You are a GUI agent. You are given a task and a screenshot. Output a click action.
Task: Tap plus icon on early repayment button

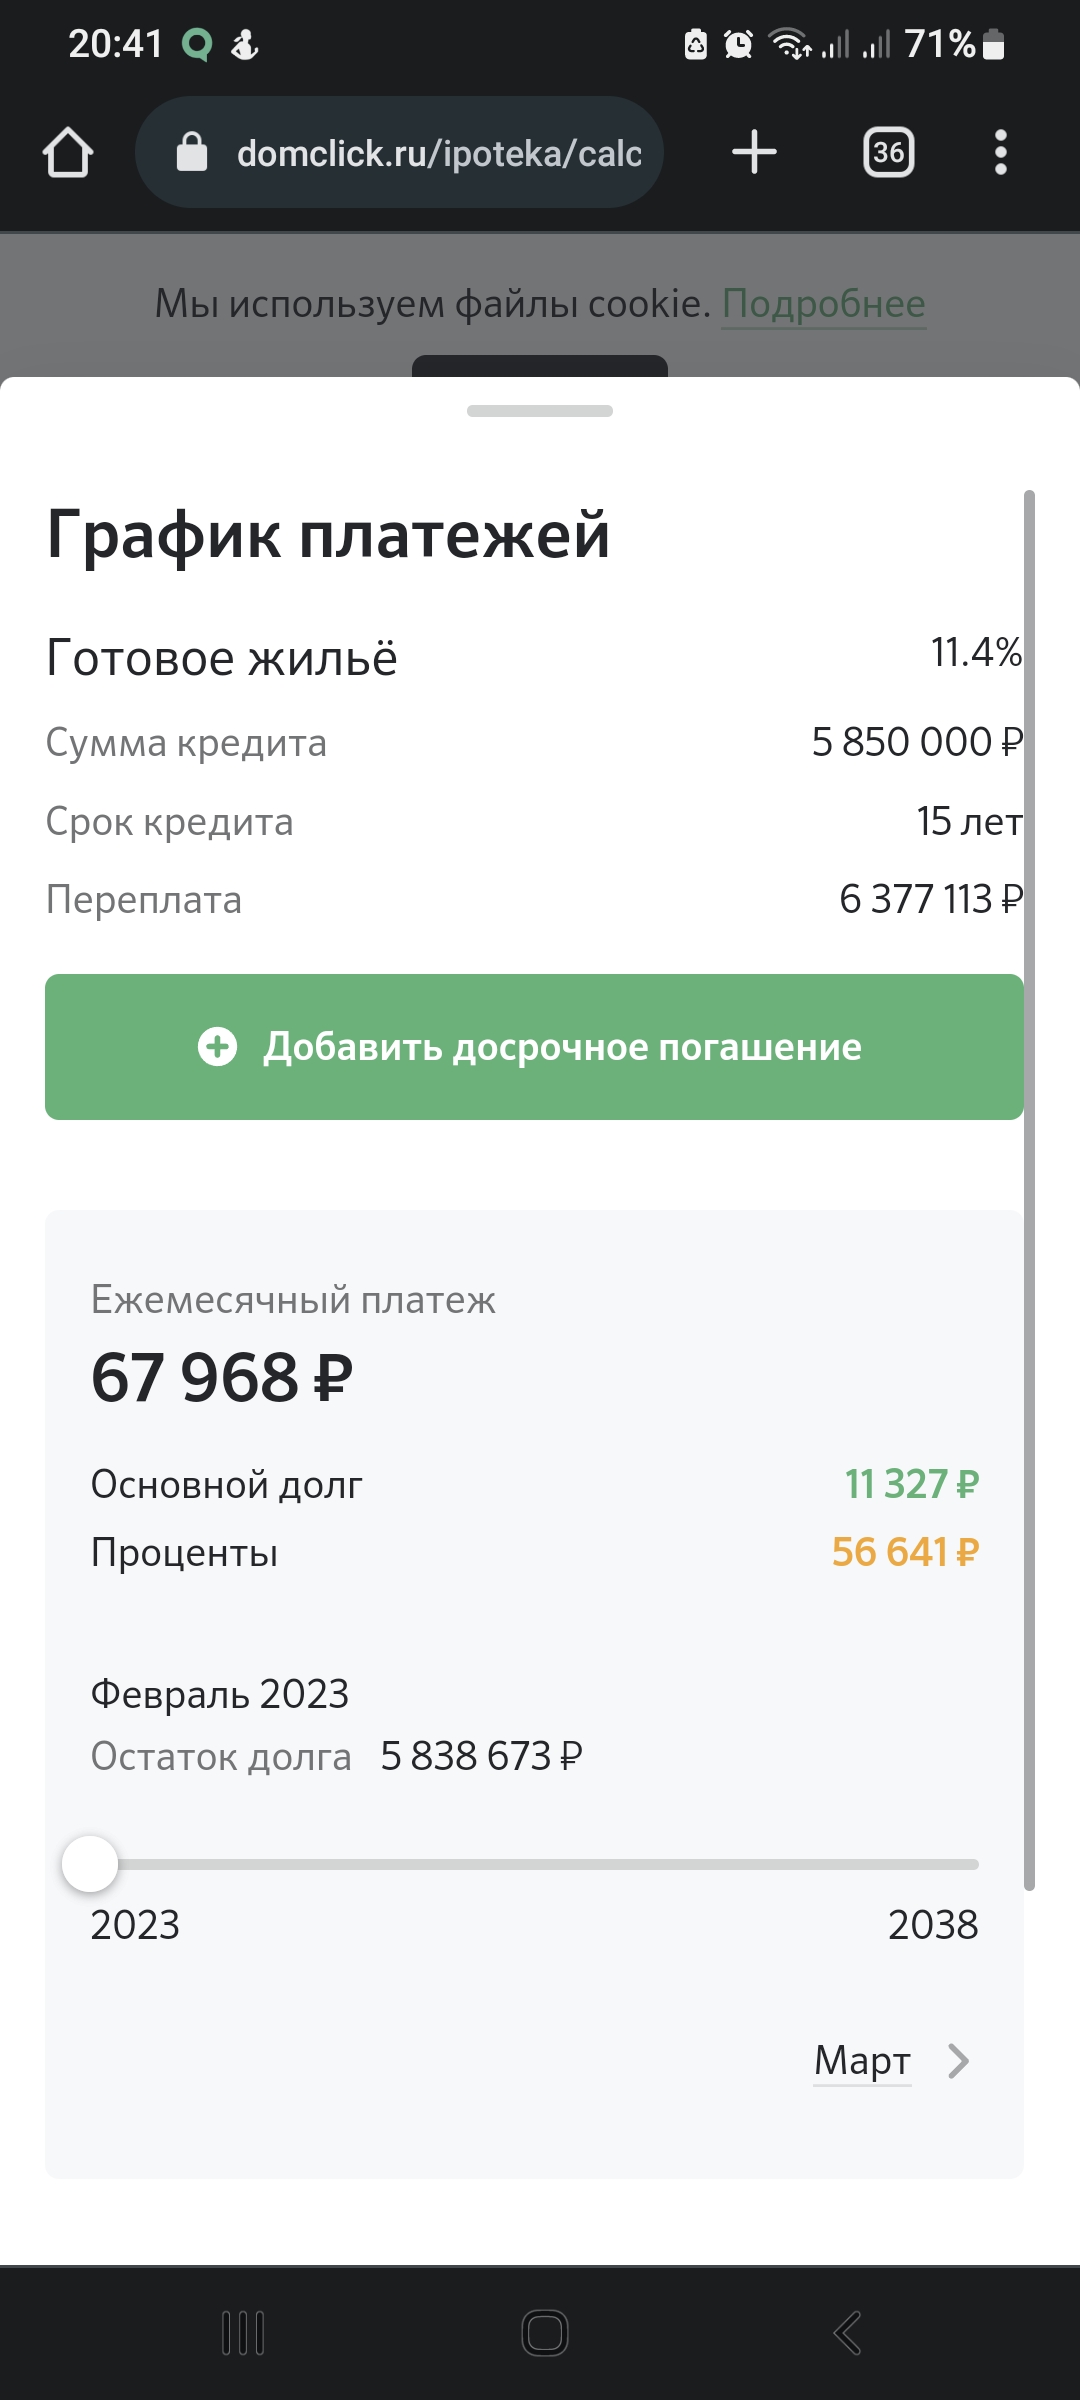click(x=217, y=1047)
